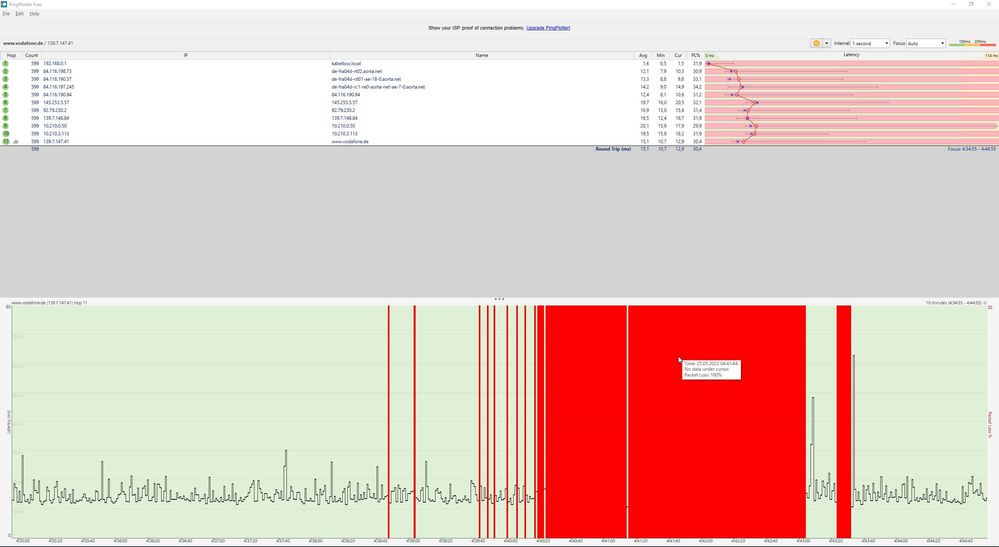The width and height of the screenshot is (999, 547).
Task: Click the three-dot splitter handle above the timeline graph
Action: (x=500, y=299)
